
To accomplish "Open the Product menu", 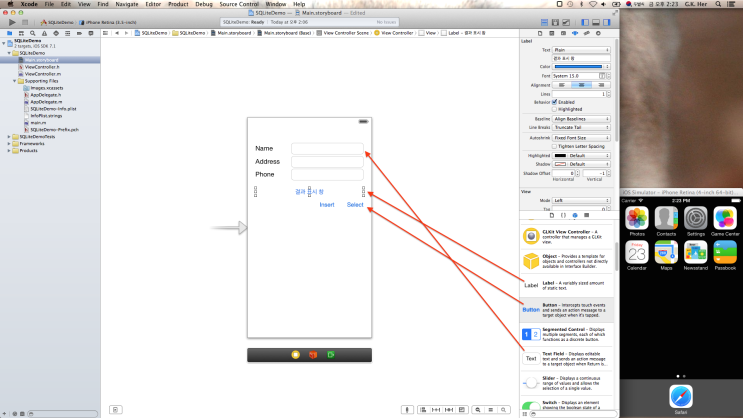I will point(178,4).
